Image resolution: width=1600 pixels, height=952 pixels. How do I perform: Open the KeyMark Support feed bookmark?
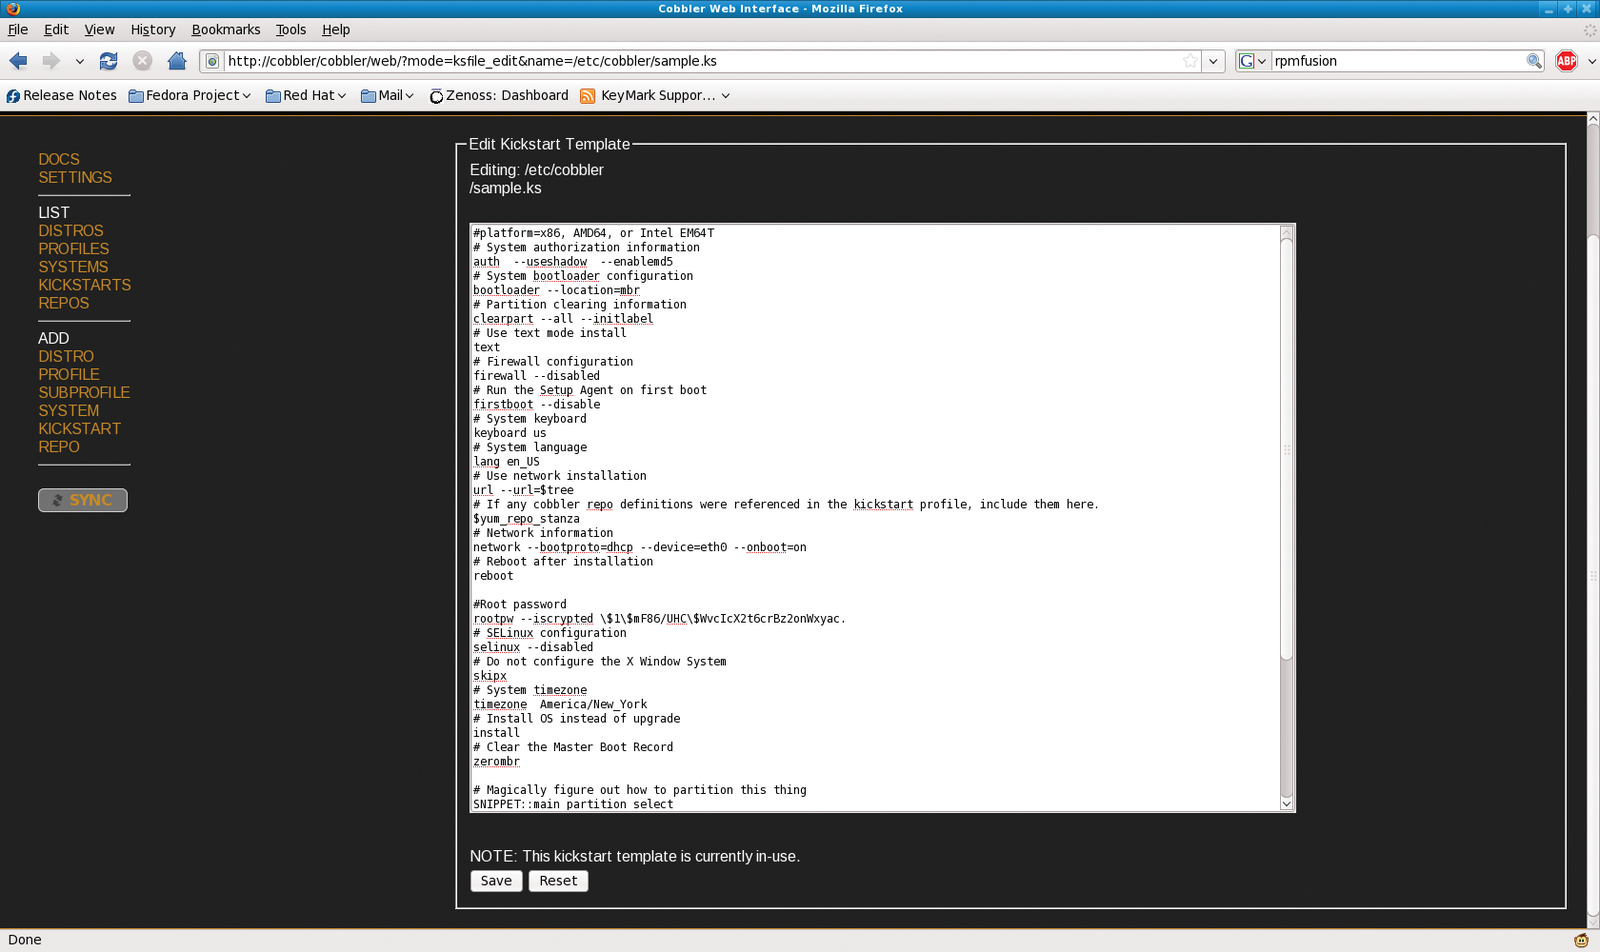tap(655, 96)
